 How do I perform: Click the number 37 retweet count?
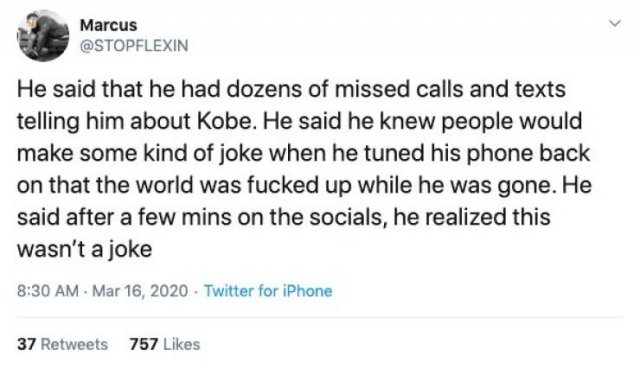click(x=27, y=344)
